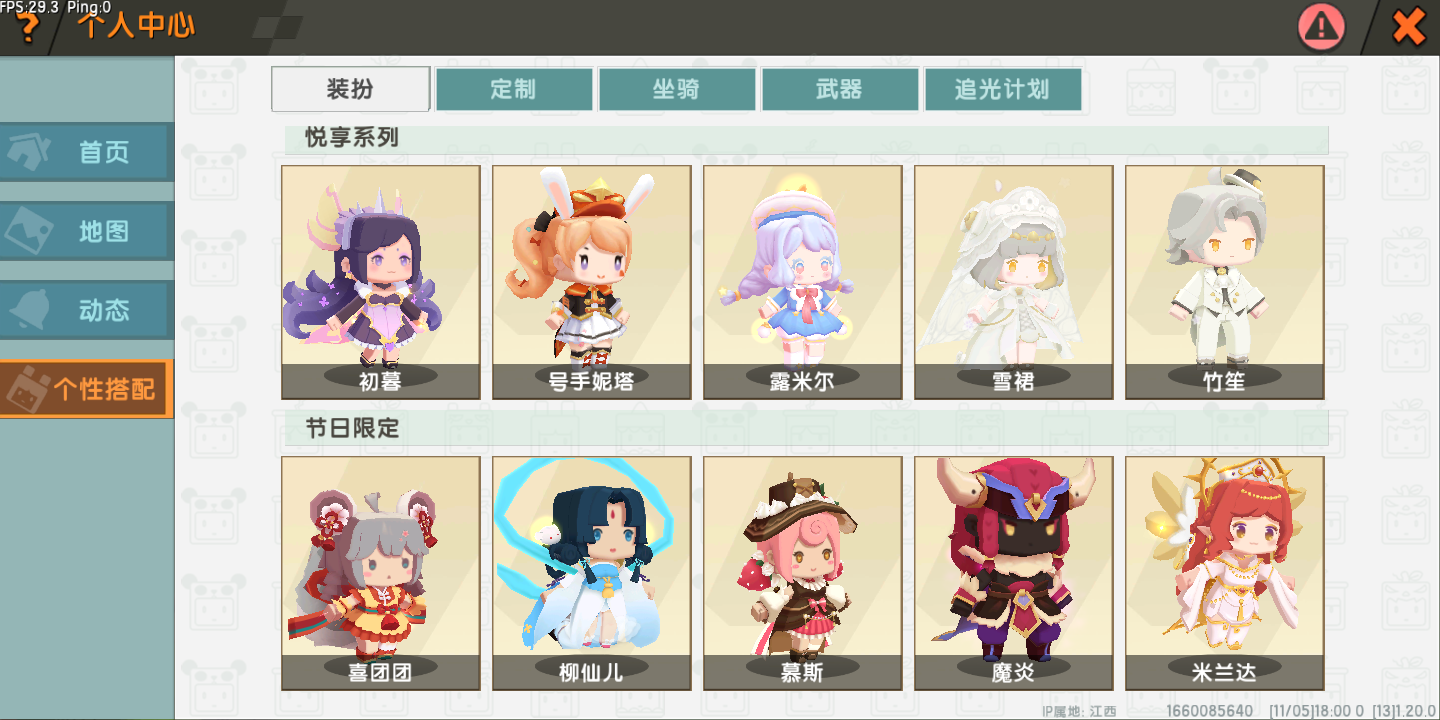The image size is (1440, 720).
Task: Click the question mark help icon
Action: pos(27,29)
